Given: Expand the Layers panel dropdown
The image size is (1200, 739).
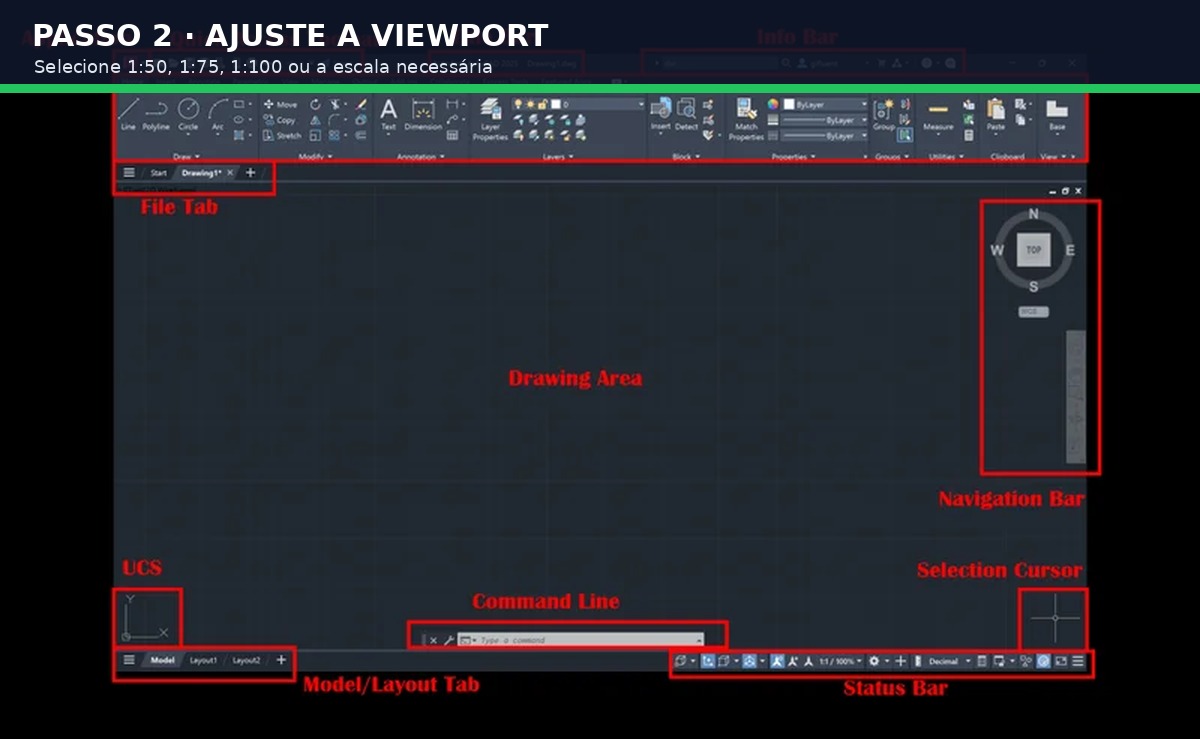Looking at the screenshot, I should point(559,156).
